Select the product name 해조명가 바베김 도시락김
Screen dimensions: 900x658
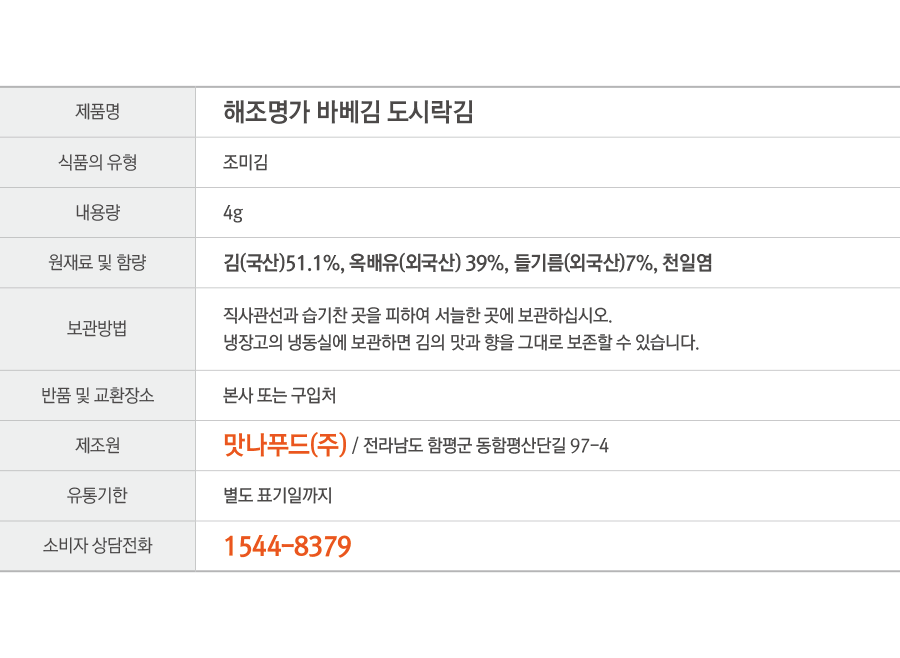(x=348, y=112)
